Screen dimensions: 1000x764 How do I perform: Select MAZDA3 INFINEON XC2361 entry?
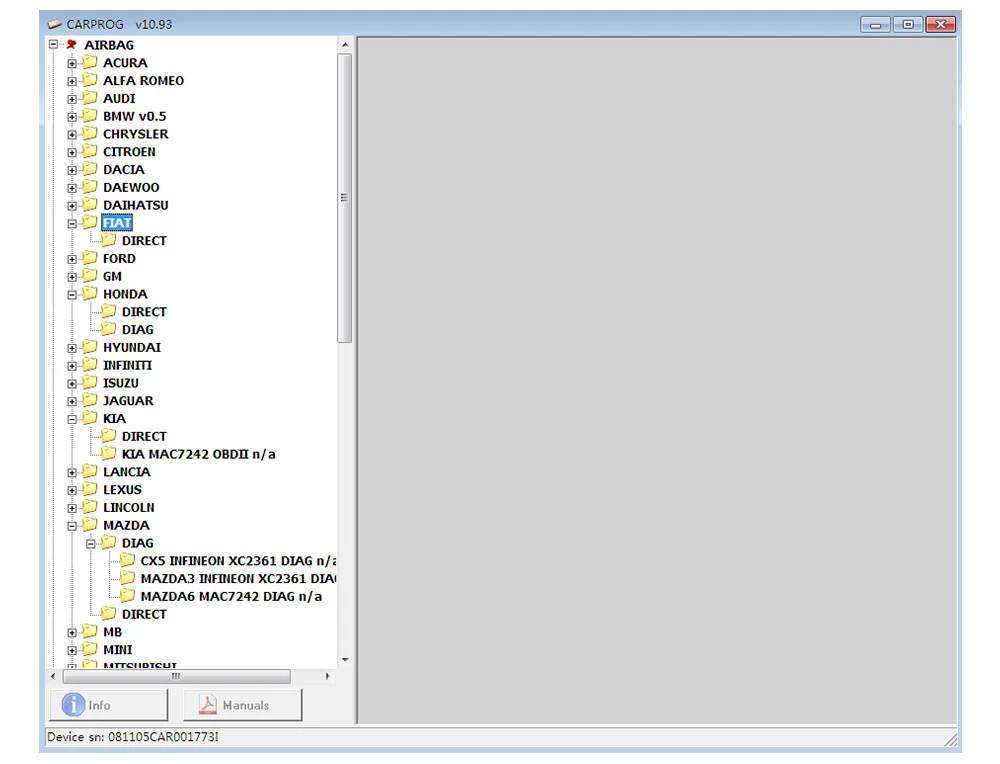239,578
